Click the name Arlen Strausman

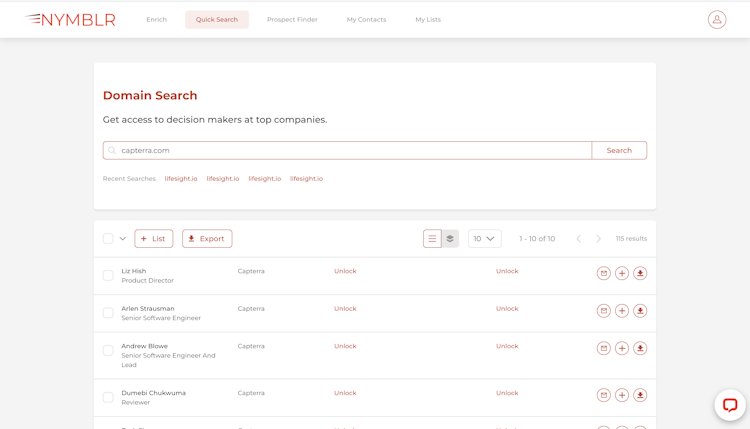tap(148, 308)
